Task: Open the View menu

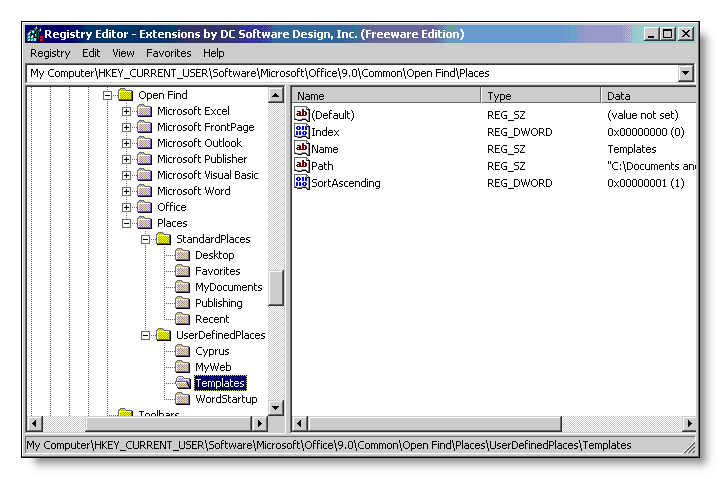Action: pos(123,53)
